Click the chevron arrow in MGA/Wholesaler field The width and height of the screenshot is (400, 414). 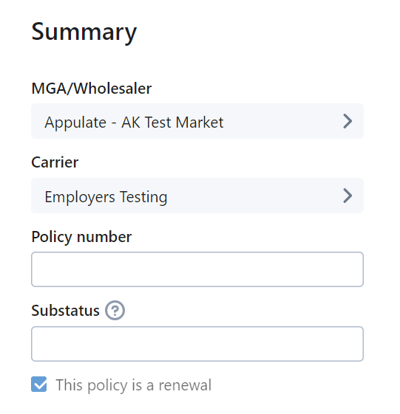pos(348,121)
